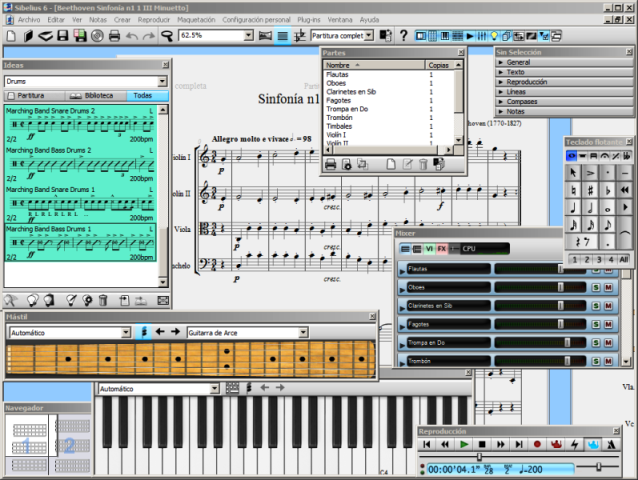Screen dimensions: 638x480
Task: Click keypad layout All button
Action: click(x=623, y=259)
